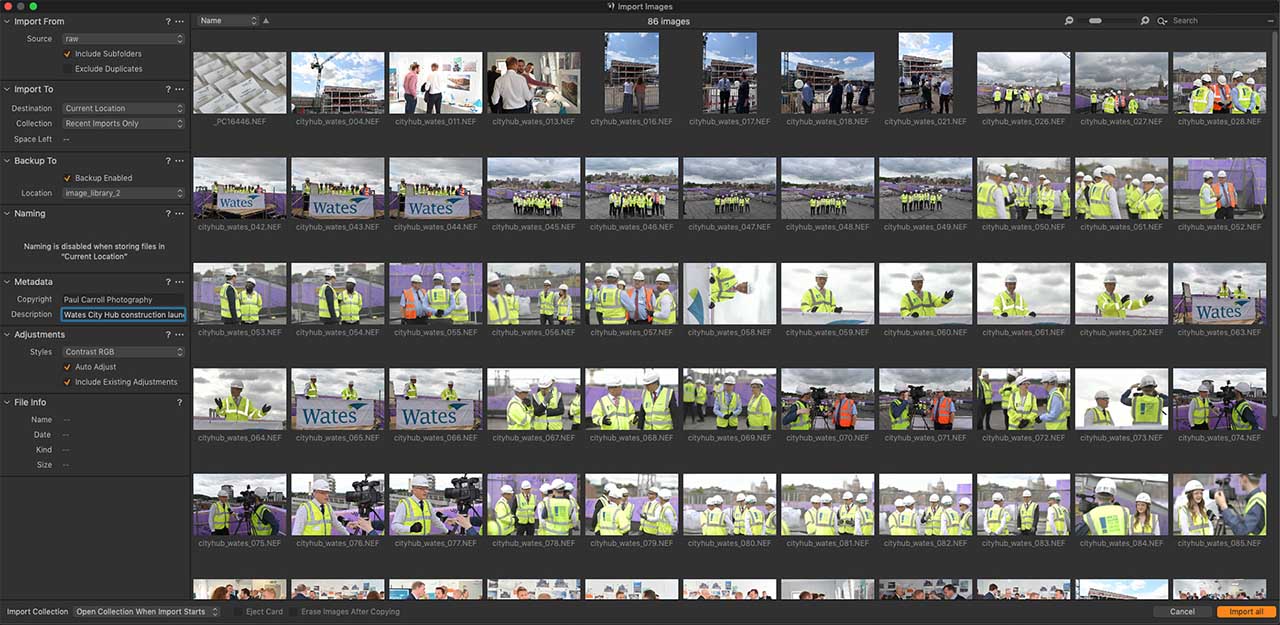This screenshot has height=625, width=1280.
Task: Open the Name sort-by dropdown
Action: tap(227, 20)
